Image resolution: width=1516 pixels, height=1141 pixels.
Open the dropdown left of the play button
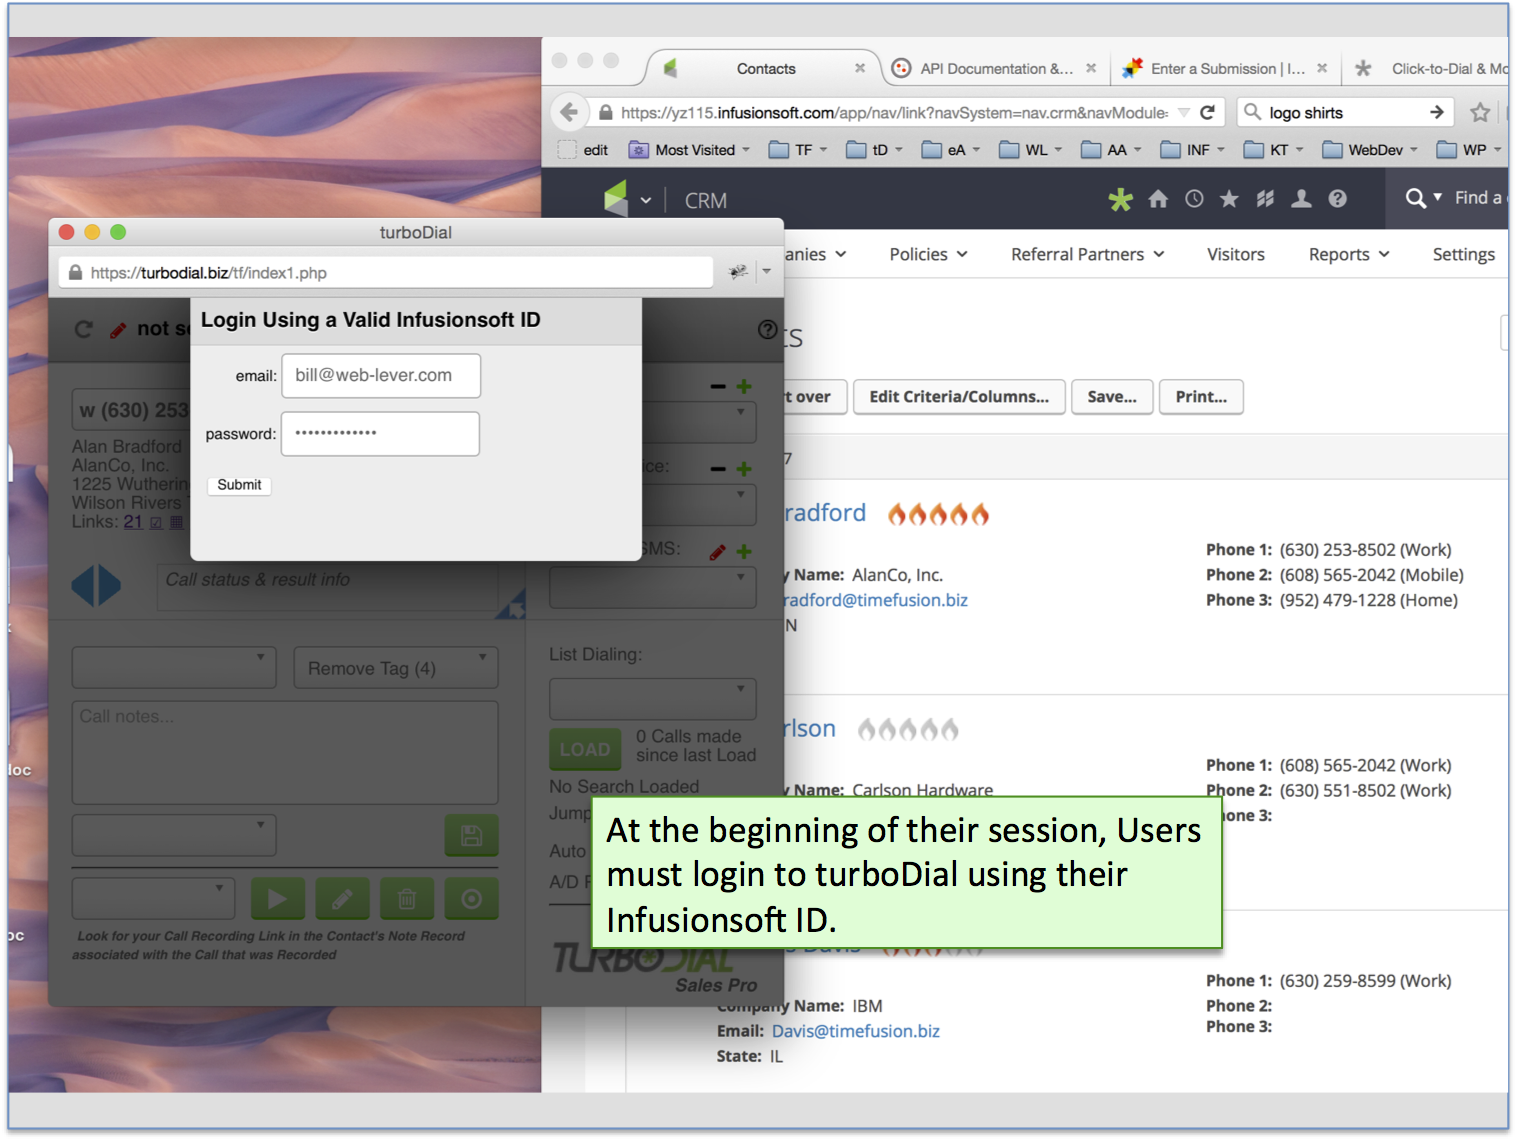point(153,899)
